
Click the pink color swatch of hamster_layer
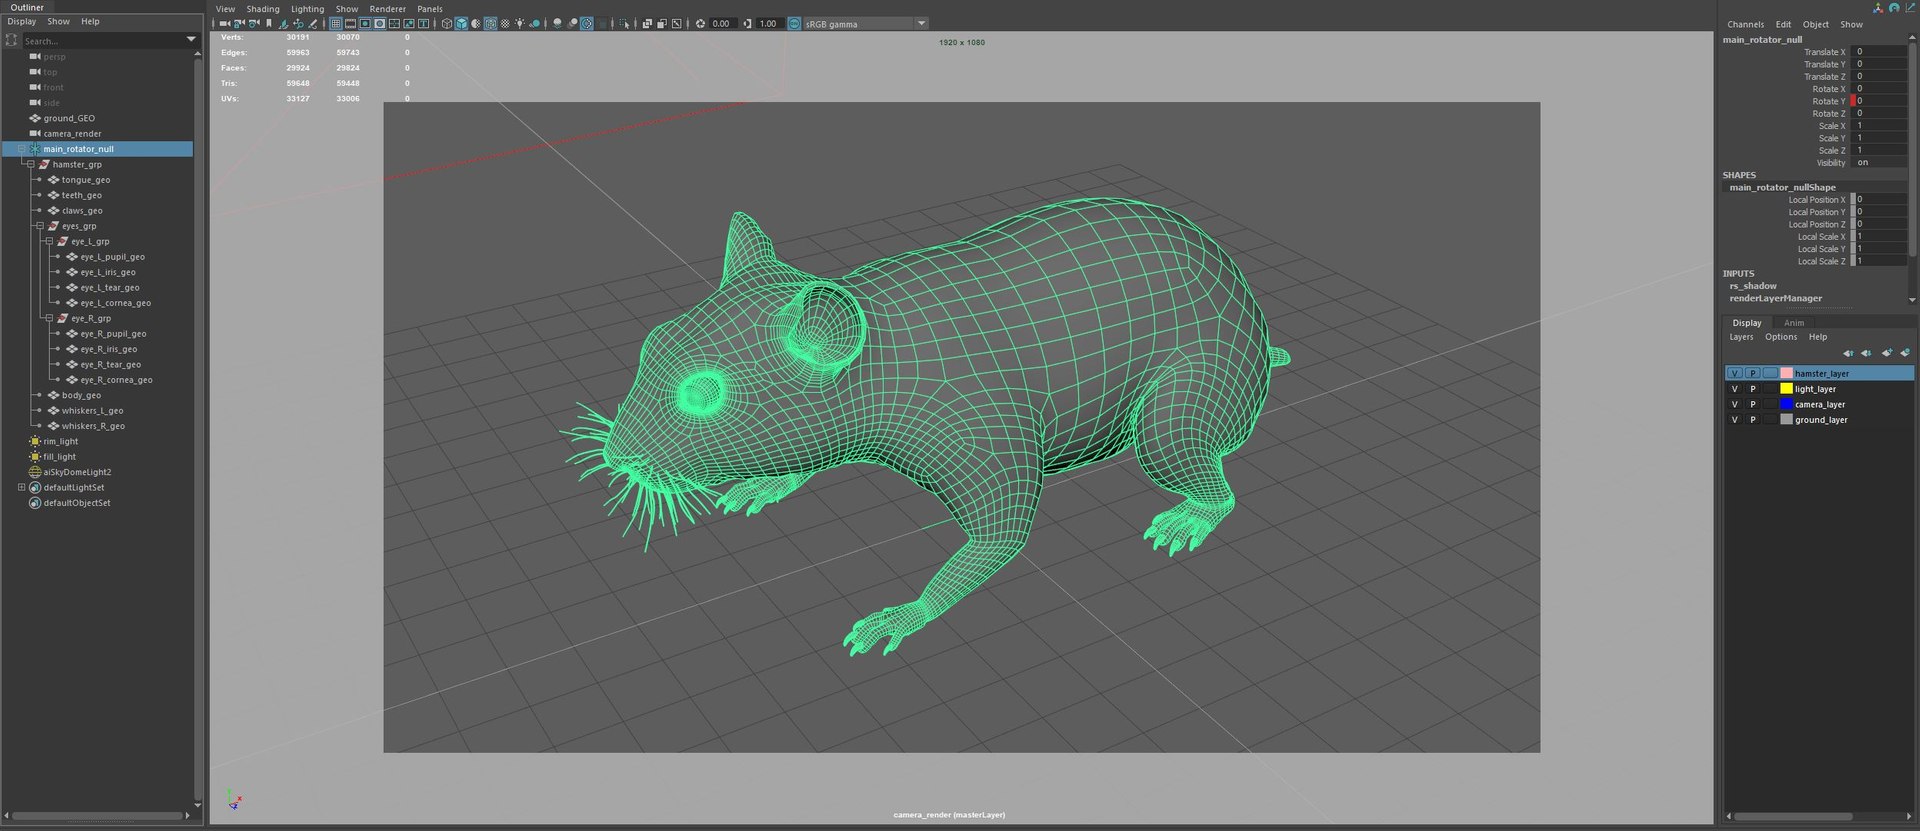click(x=1786, y=373)
